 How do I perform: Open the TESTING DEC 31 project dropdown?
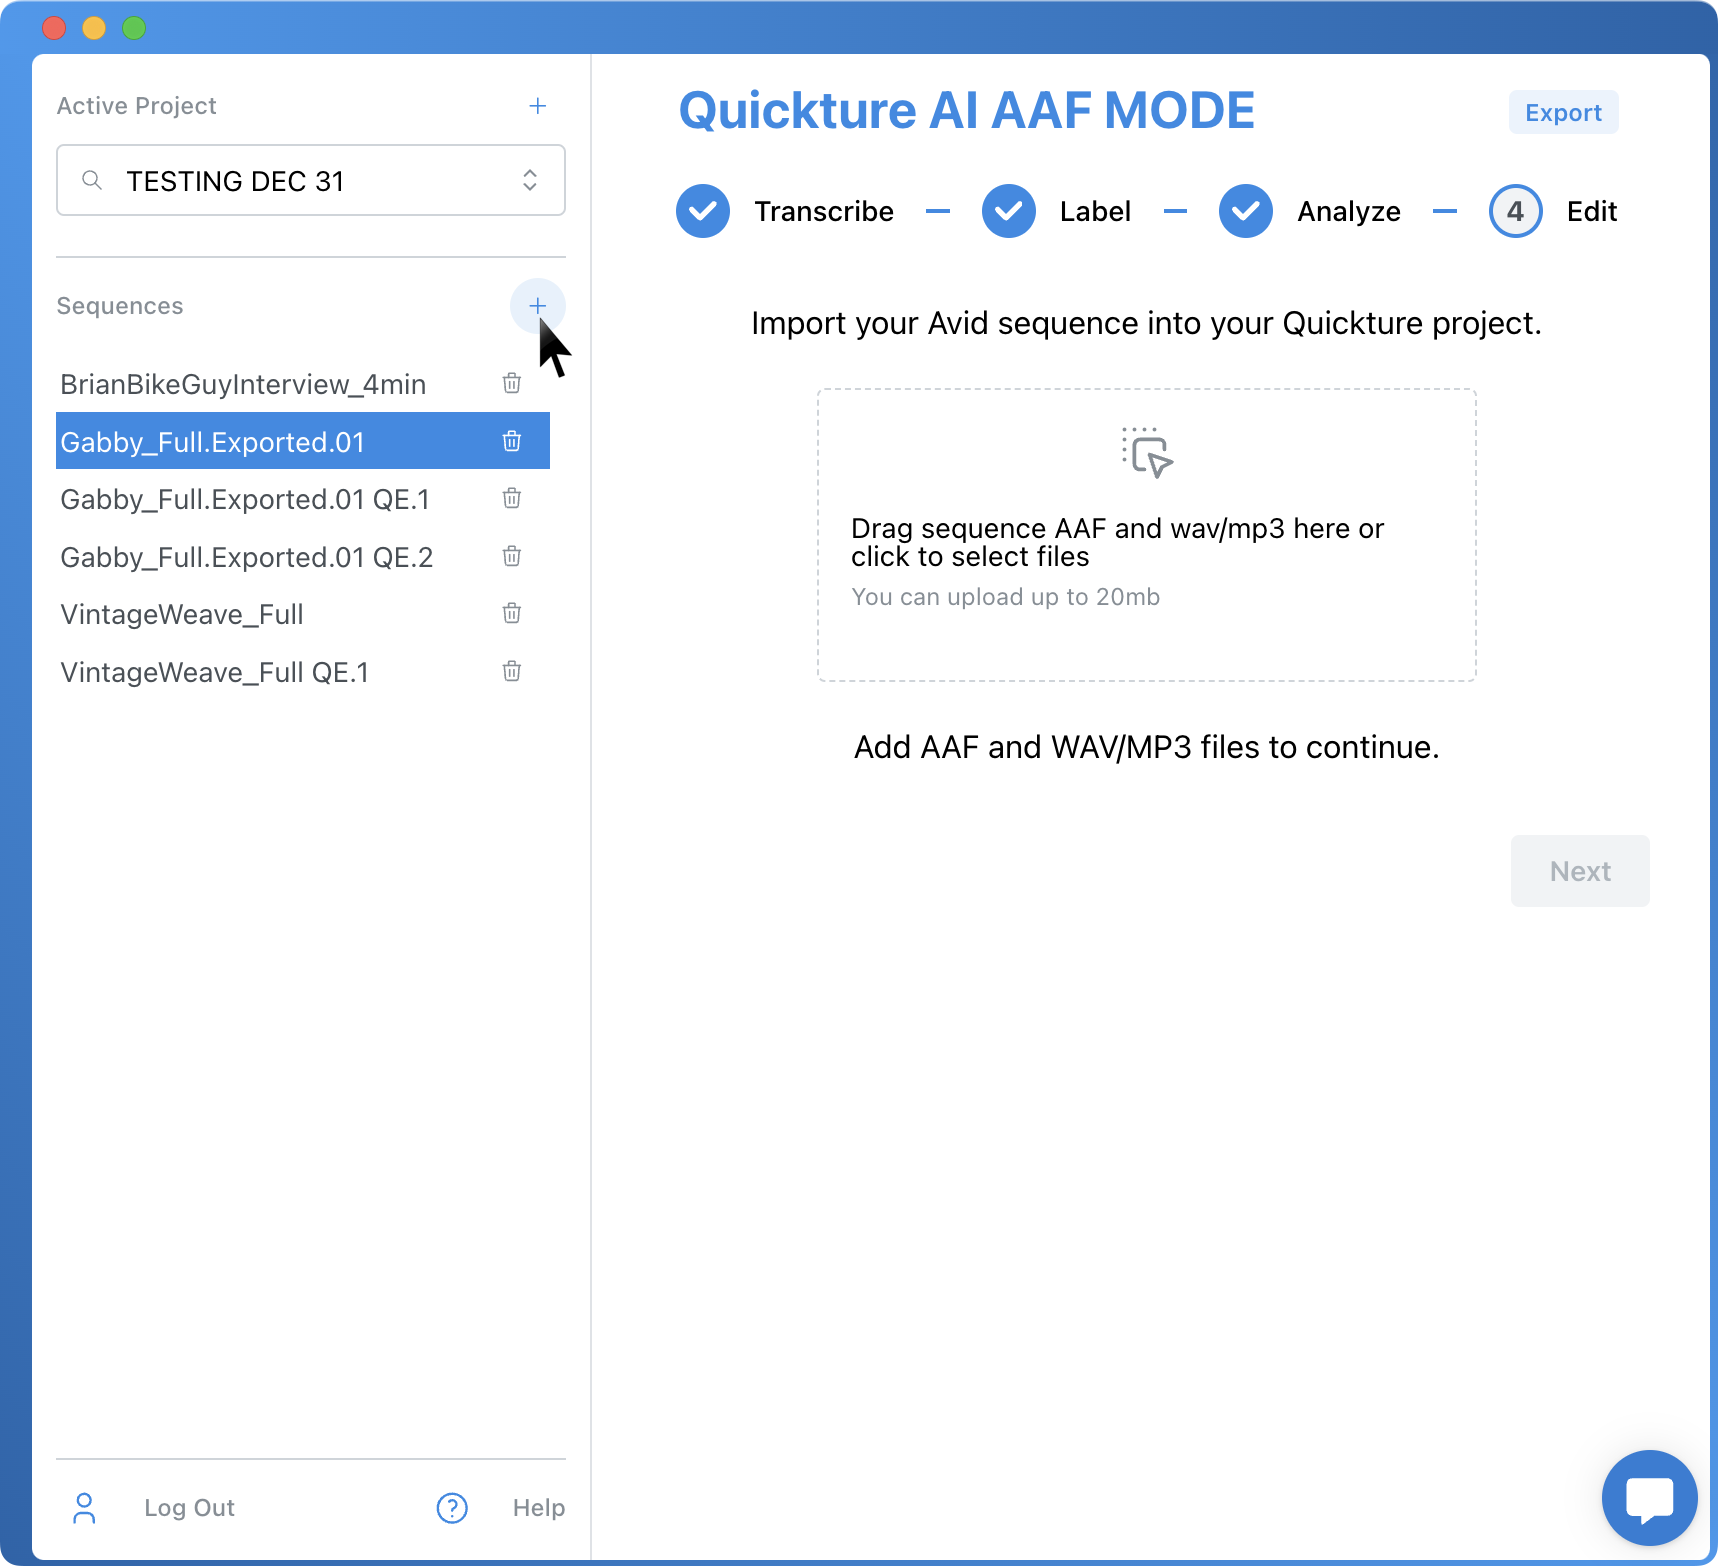point(311,180)
